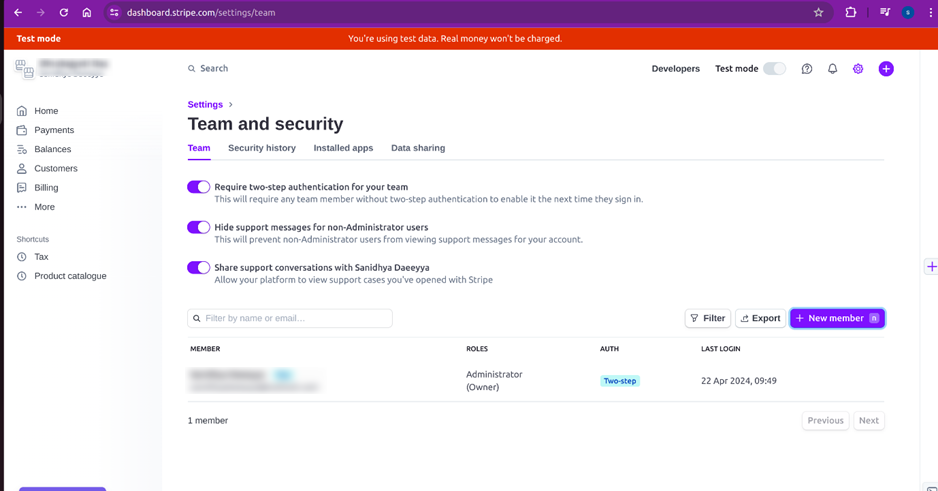Image resolution: width=938 pixels, height=491 pixels.
Task: Turn off share support conversations toggle
Action: click(198, 268)
